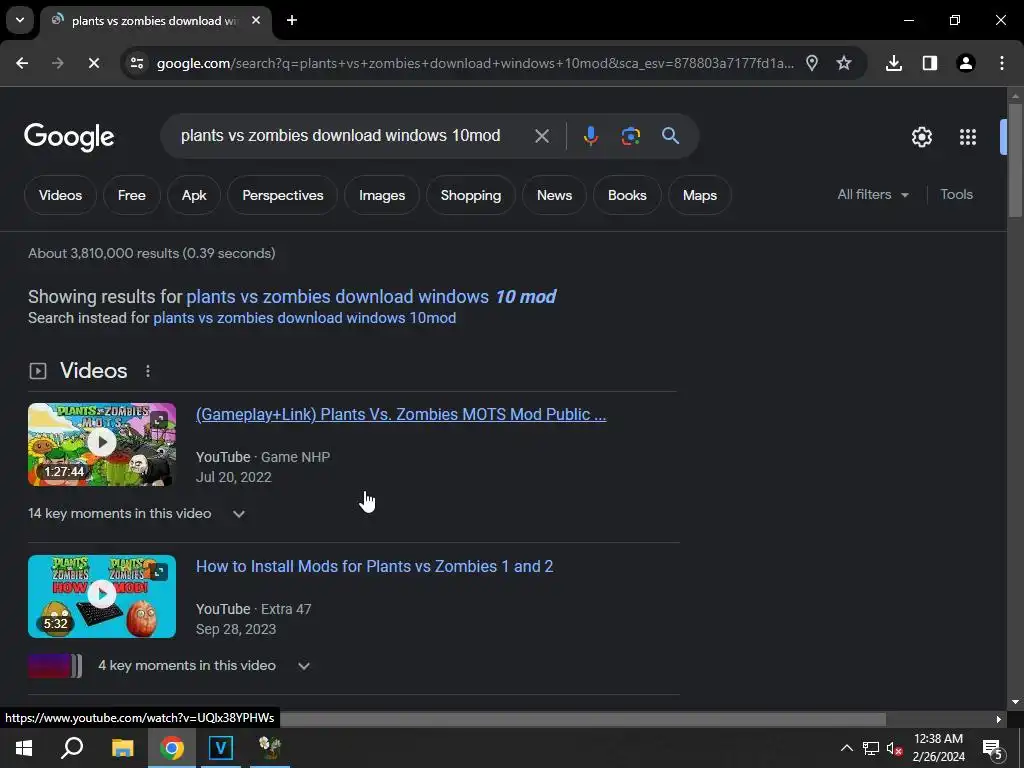Switch to the Shopping tab
The height and width of the screenshot is (768, 1024).
pos(471,195)
